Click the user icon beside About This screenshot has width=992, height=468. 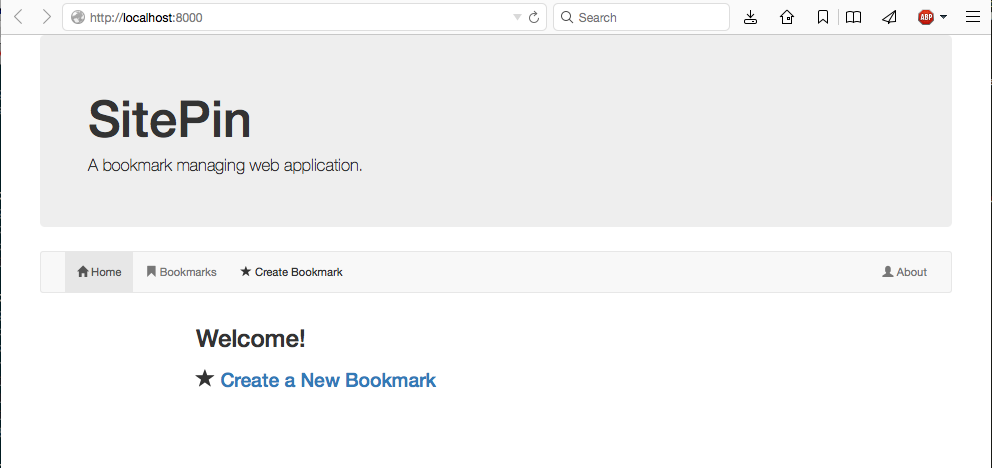point(888,271)
